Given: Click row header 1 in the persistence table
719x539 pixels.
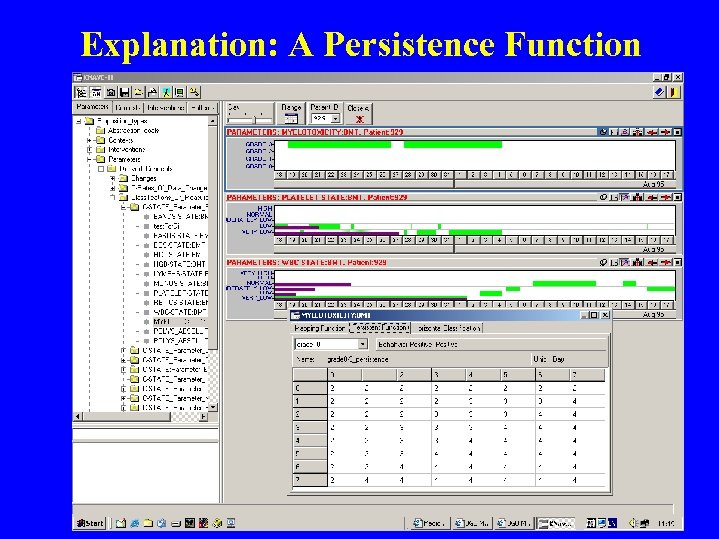Looking at the screenshot, I should (x=310, y=401).
